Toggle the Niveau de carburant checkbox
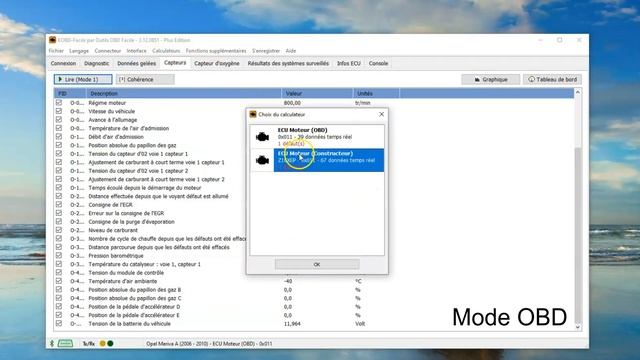Image resolution: width=640 pixels, height=360 pixels. tap(59, 230)
